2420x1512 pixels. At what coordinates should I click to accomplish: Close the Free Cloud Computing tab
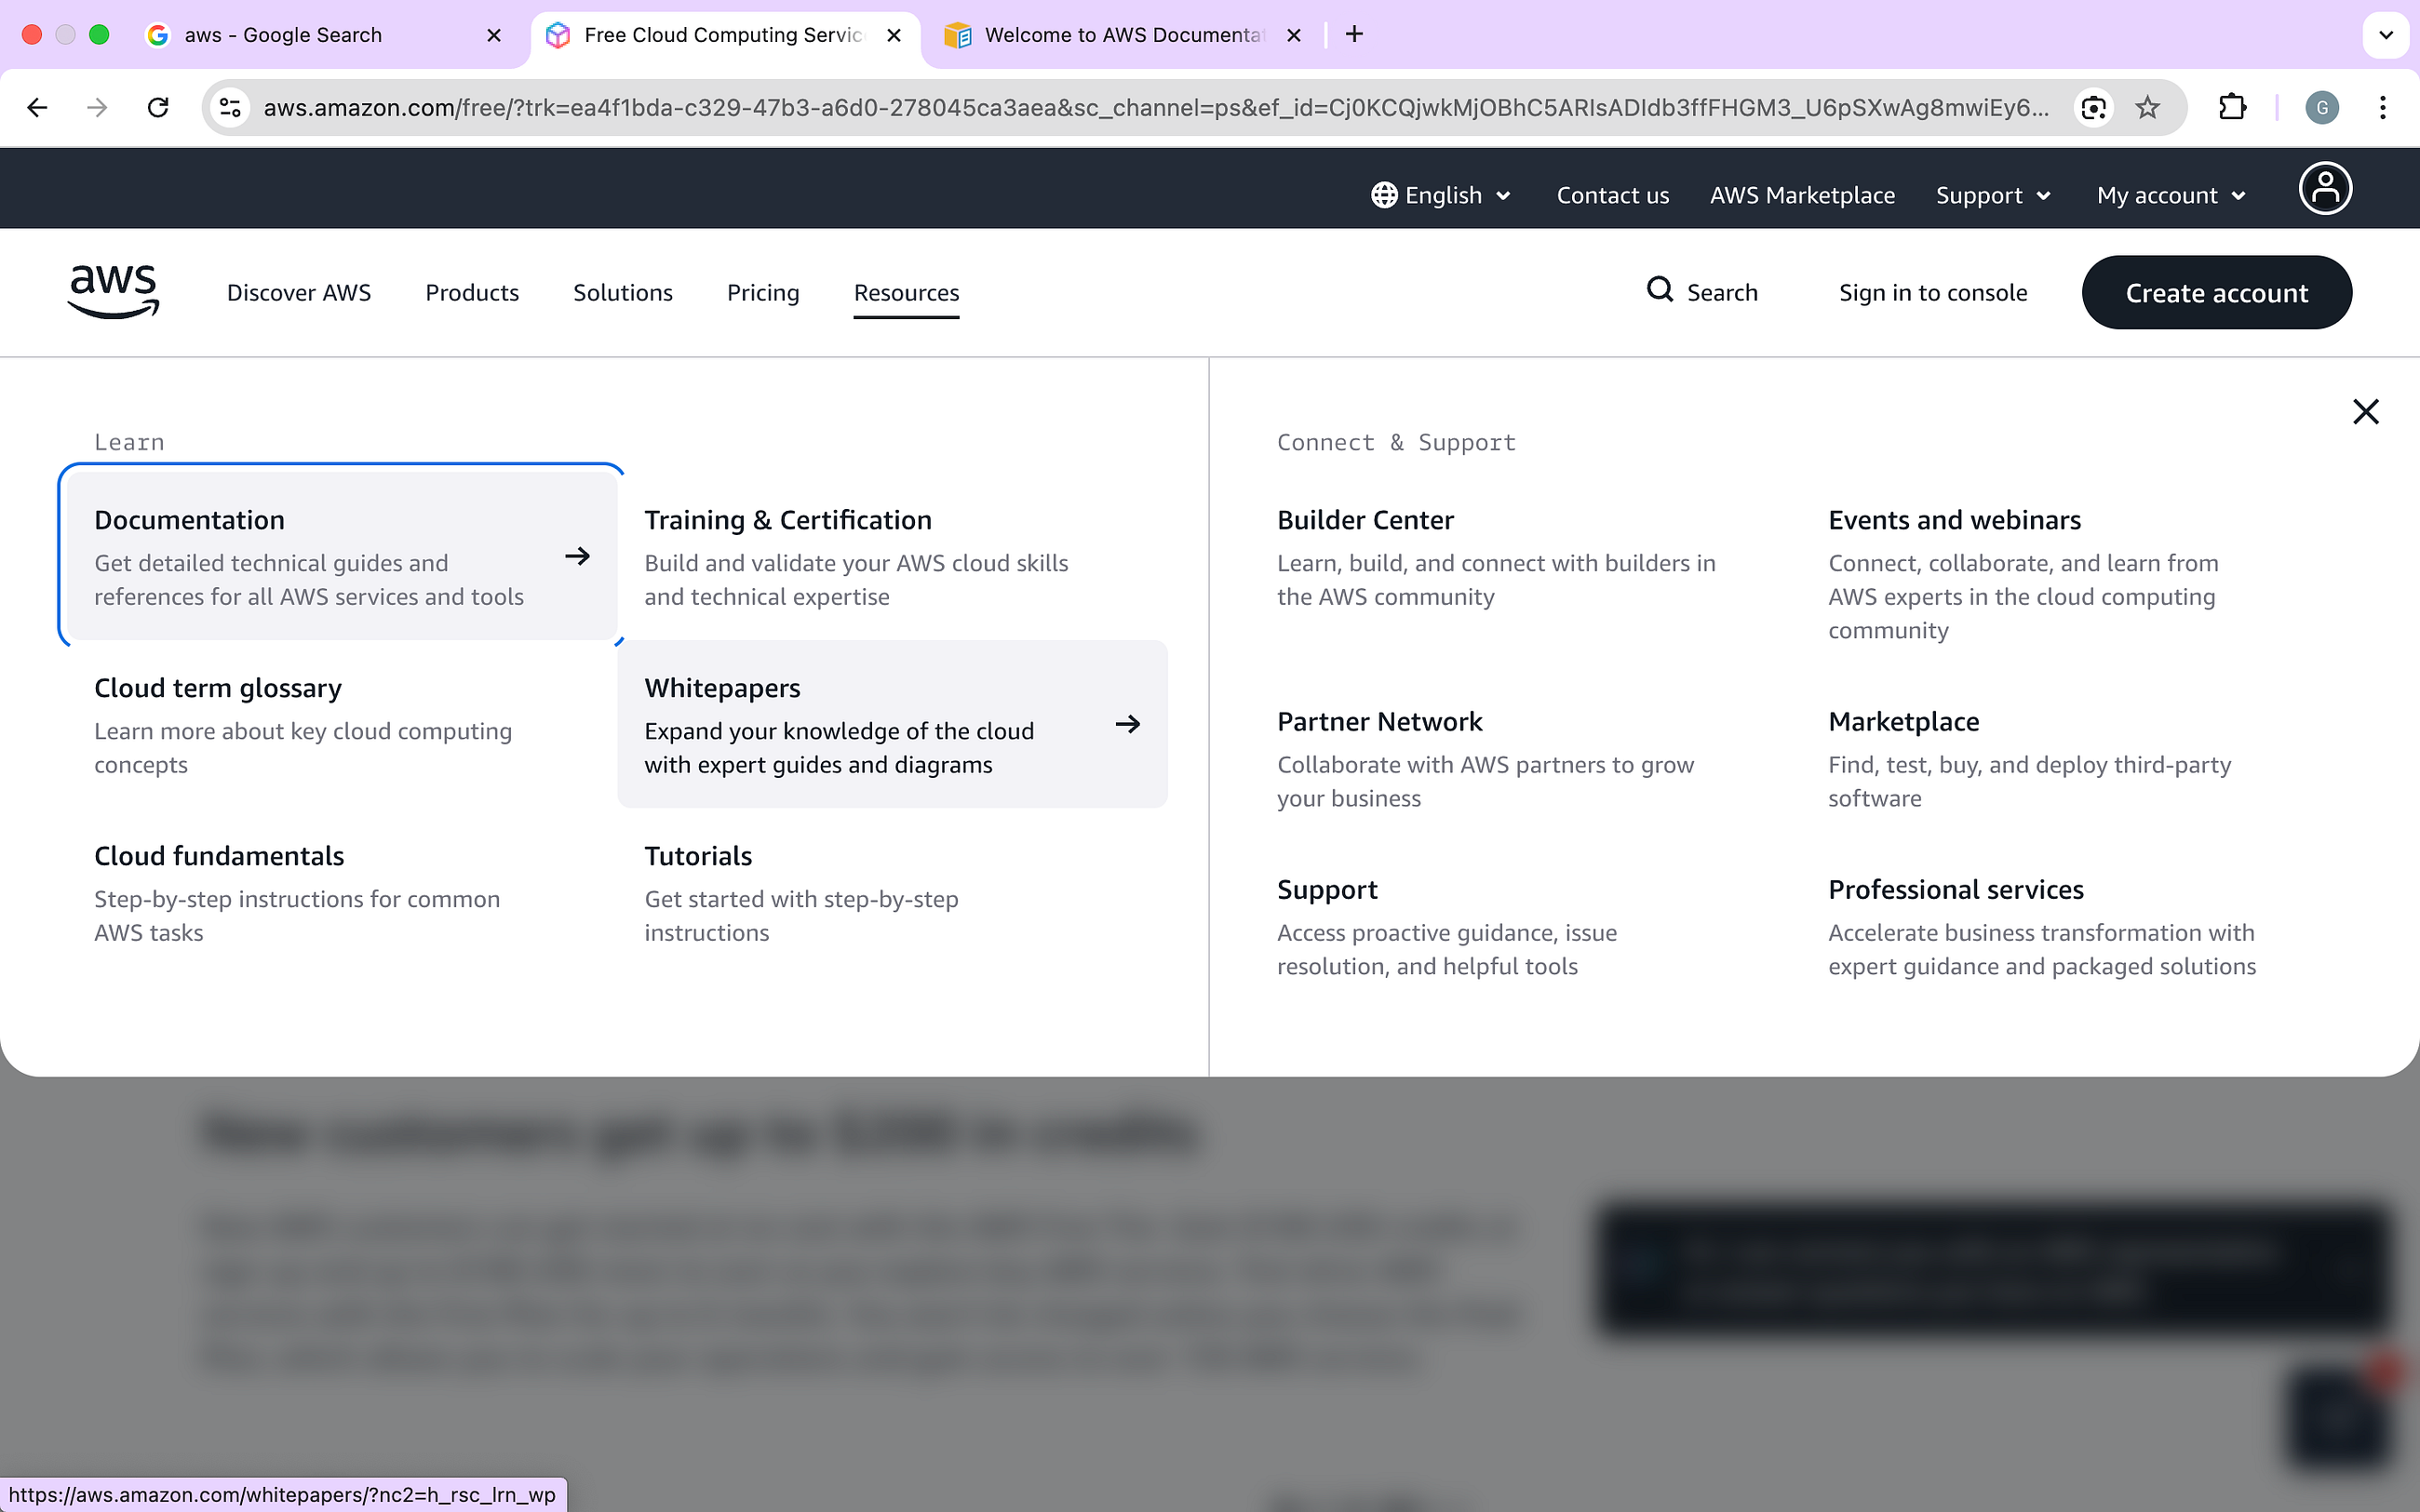click(894, 35)
